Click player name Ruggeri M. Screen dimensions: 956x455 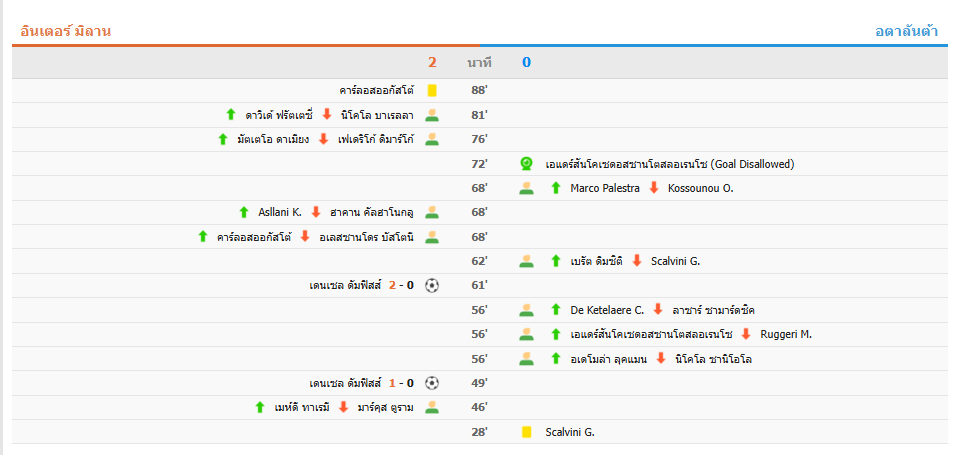[787, 335]
